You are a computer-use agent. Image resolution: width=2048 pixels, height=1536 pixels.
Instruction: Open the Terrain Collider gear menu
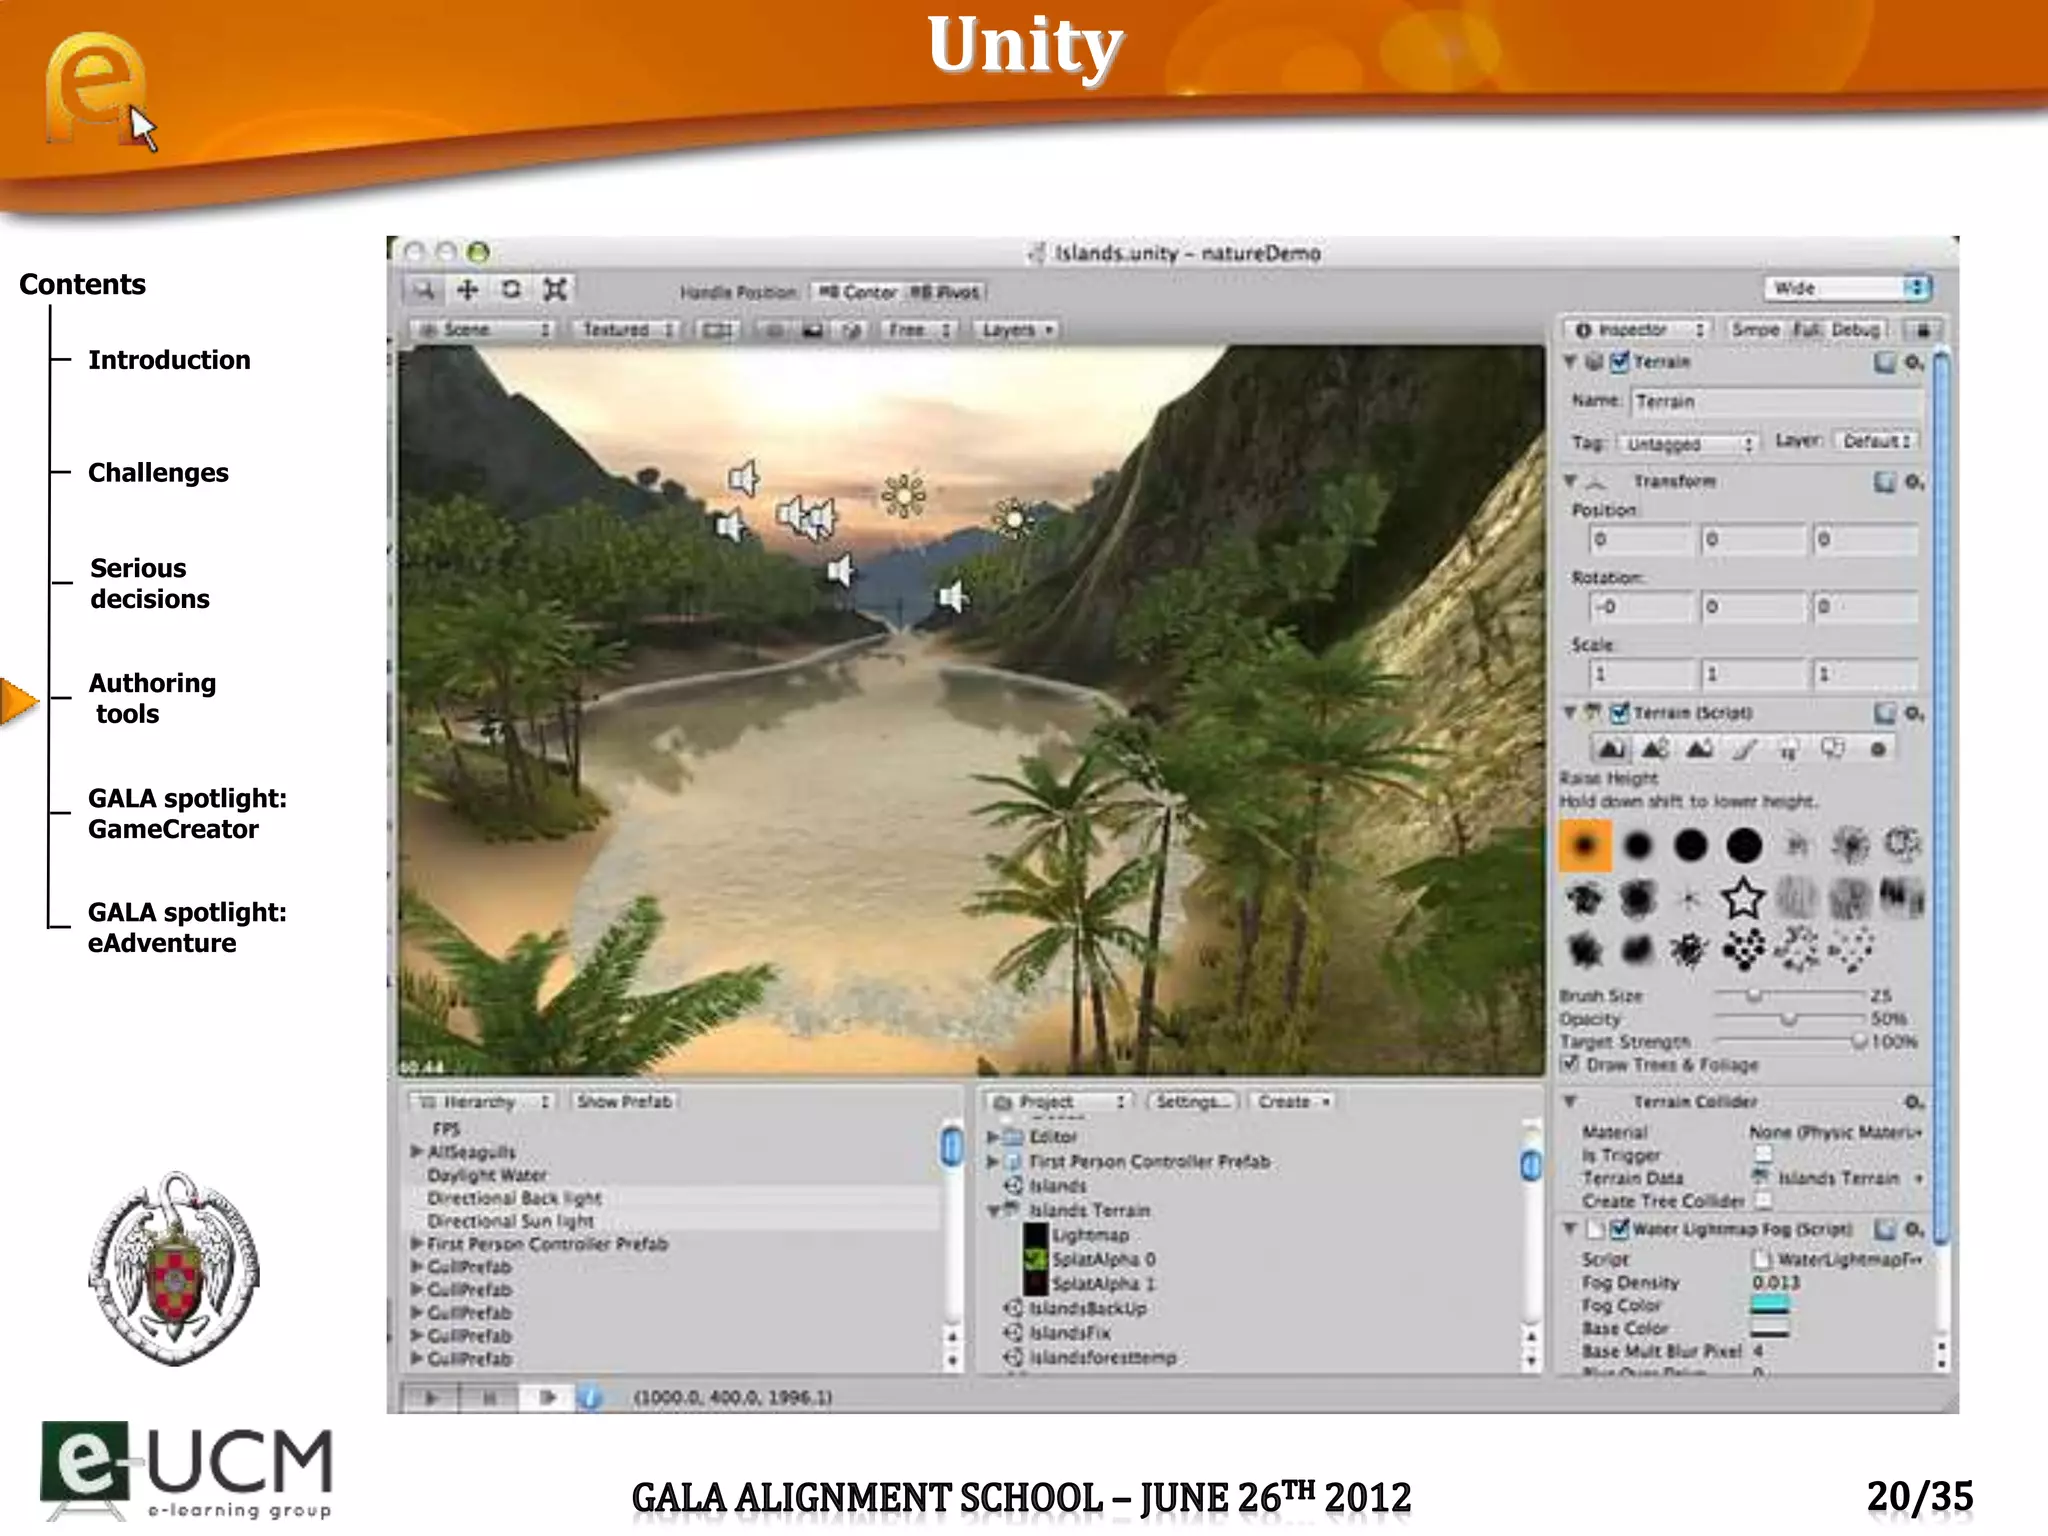pos(1914,1102)
